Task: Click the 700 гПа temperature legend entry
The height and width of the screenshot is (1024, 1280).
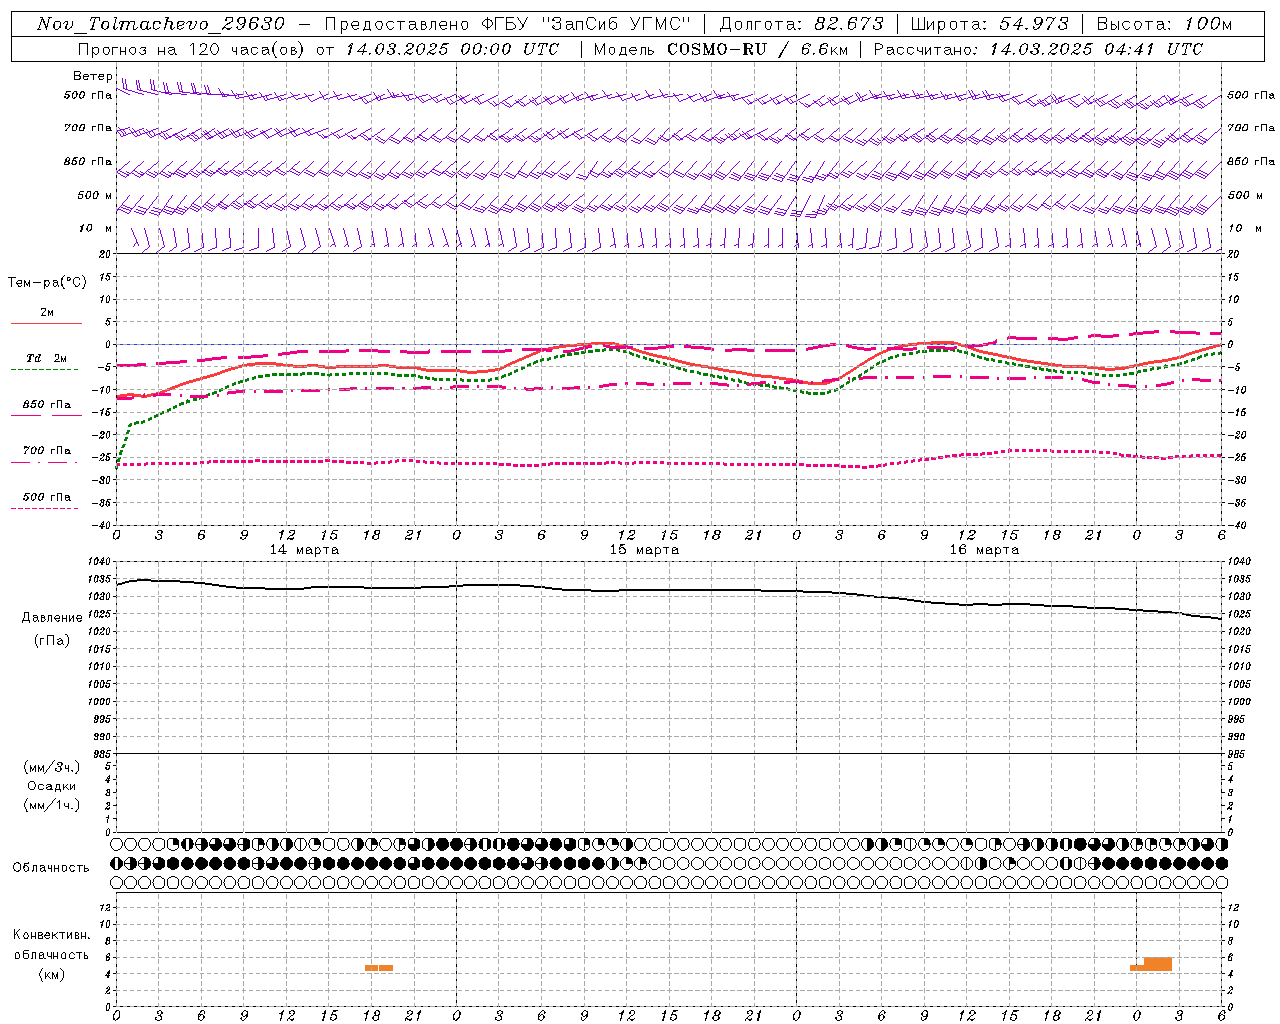Action: (46, 451)
